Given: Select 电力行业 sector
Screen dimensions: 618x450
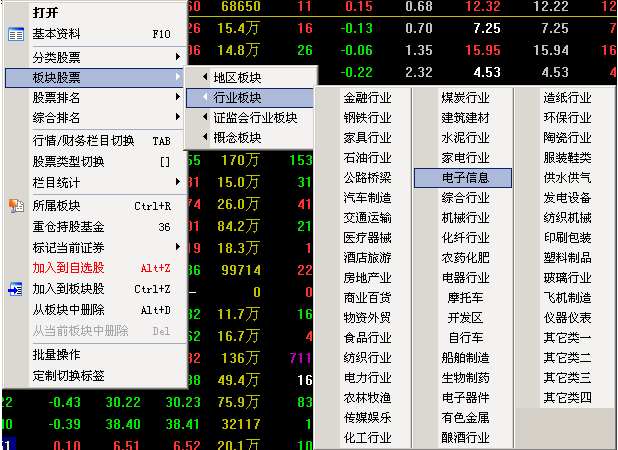Looking at the screenshot, I should (367, 378).
